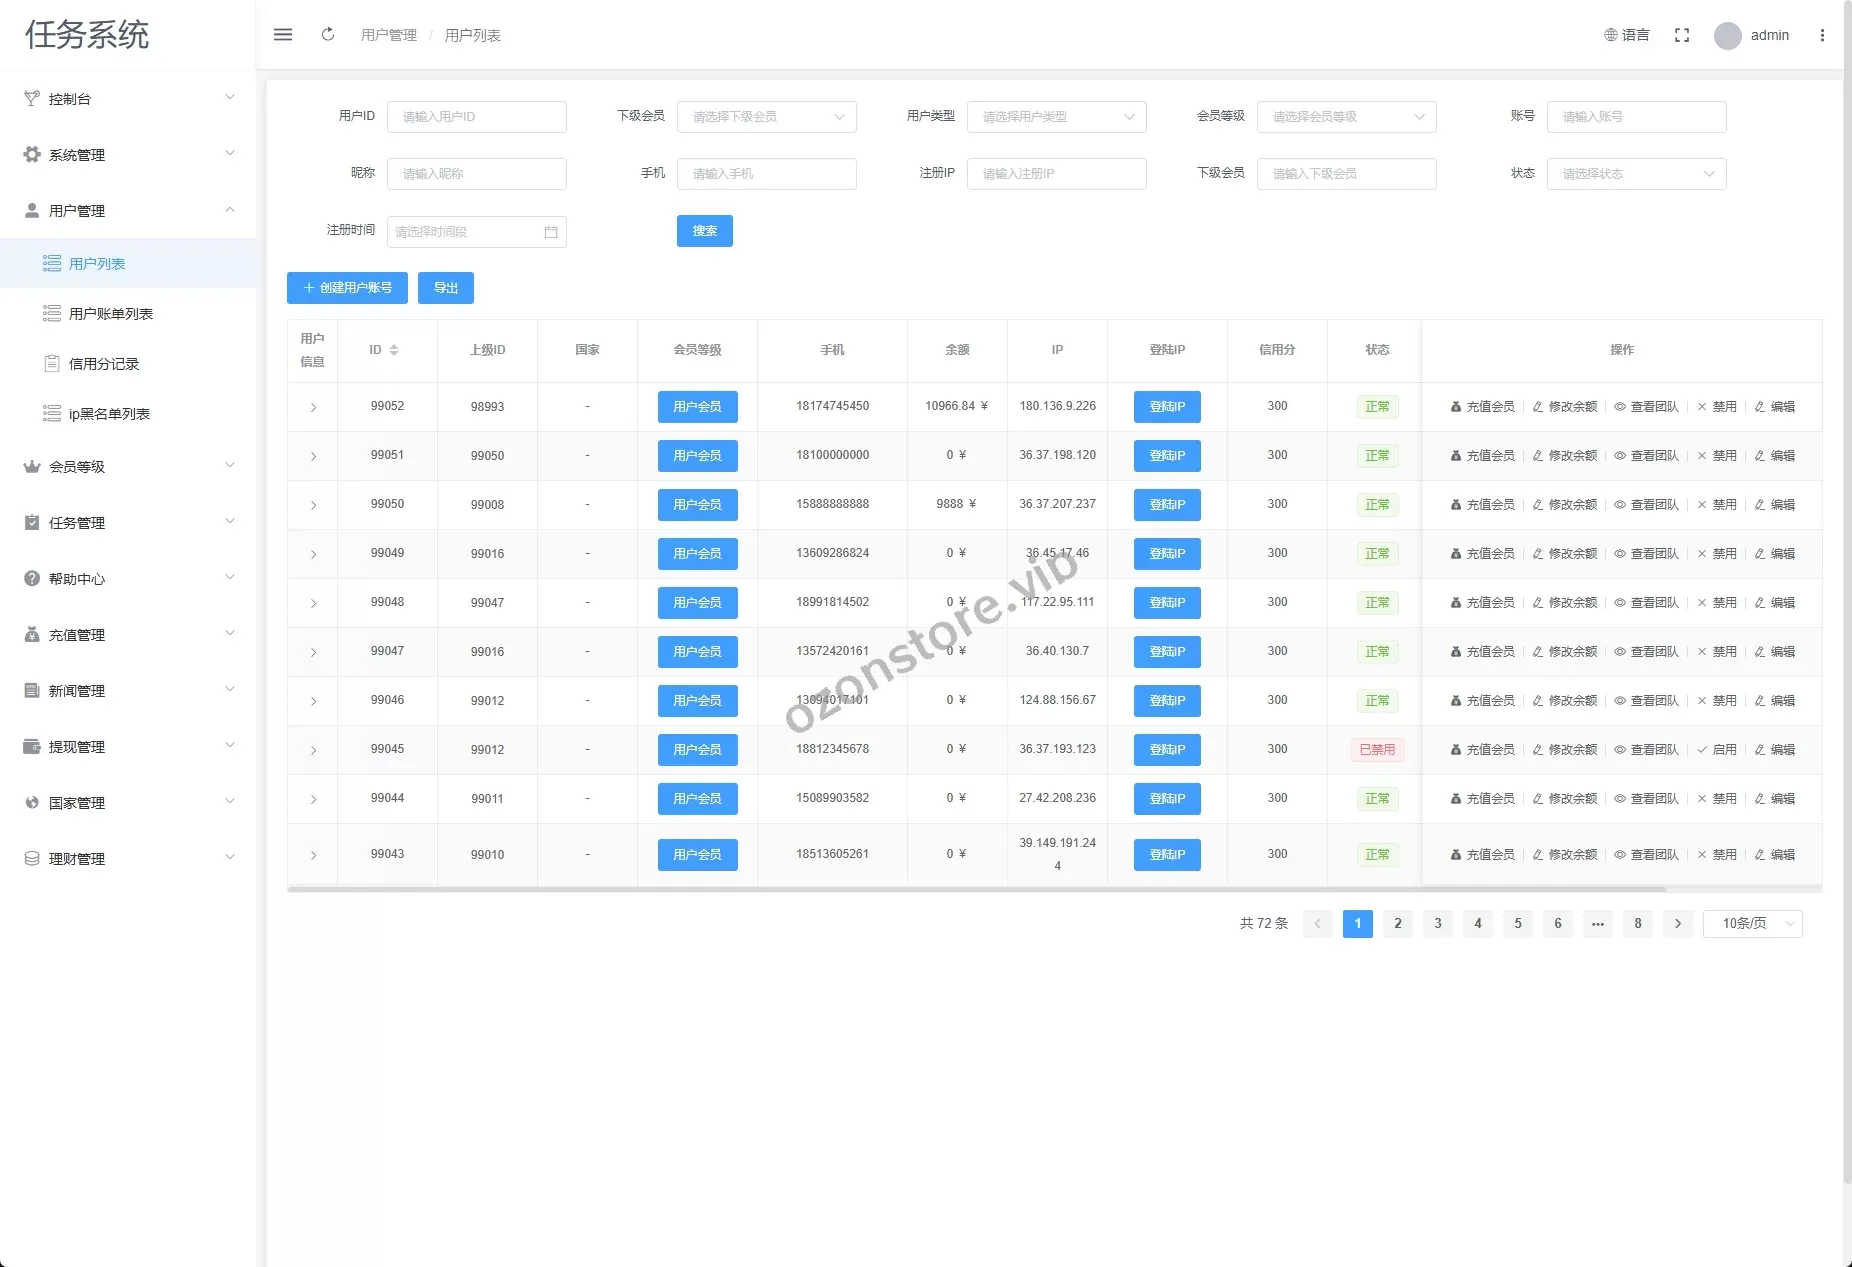Collapse sidebar with hamburger menu icon

pos(283,35)
